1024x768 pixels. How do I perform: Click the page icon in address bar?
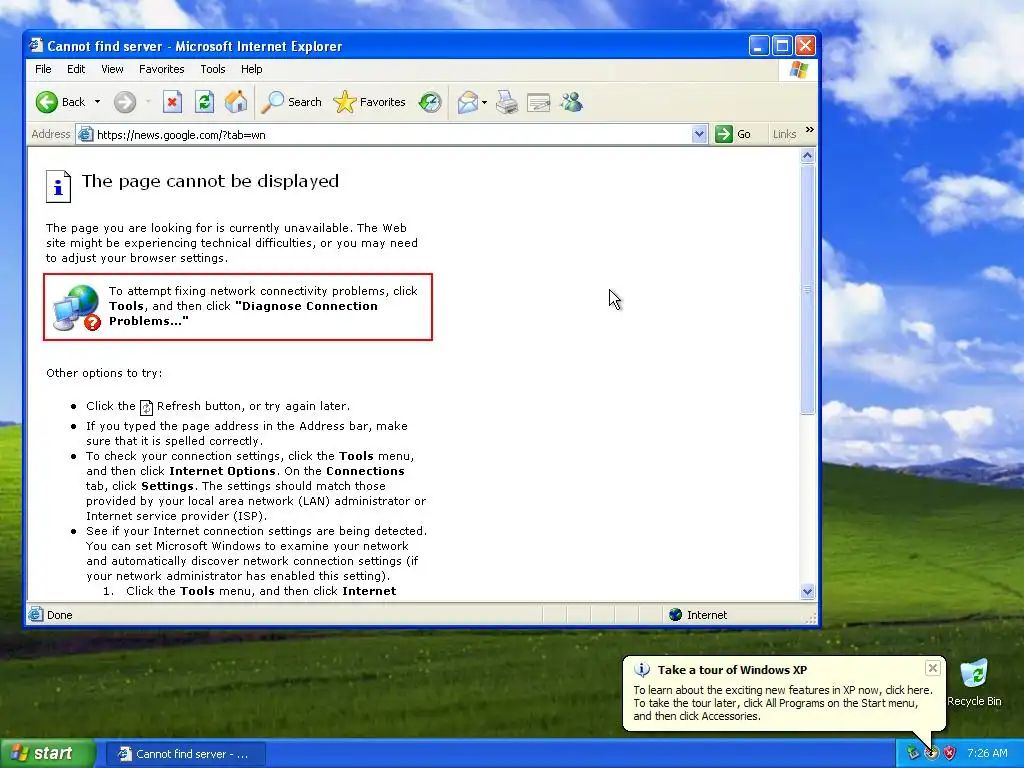[x=85, y=135]
